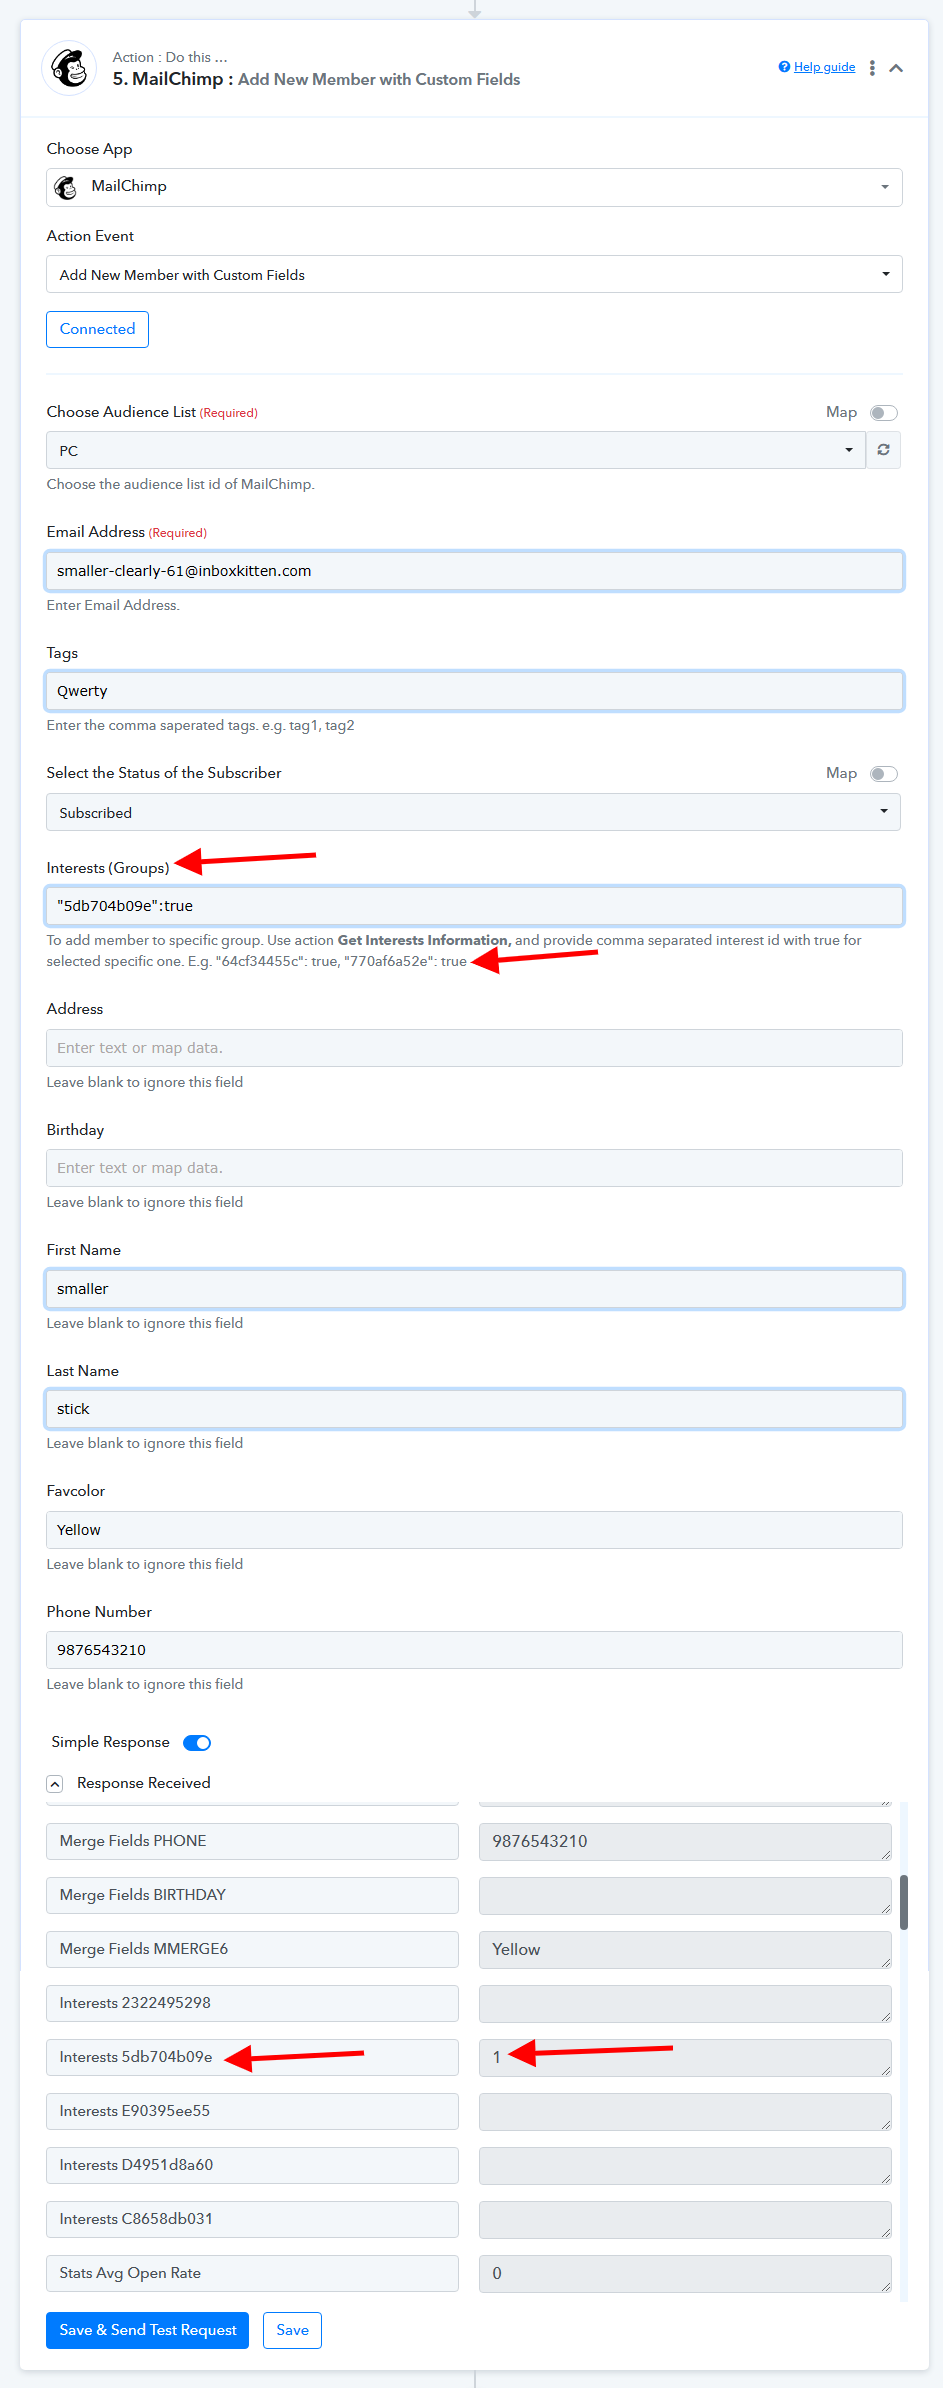Click the response panel scrollbar thumb

click(904, 1902)
